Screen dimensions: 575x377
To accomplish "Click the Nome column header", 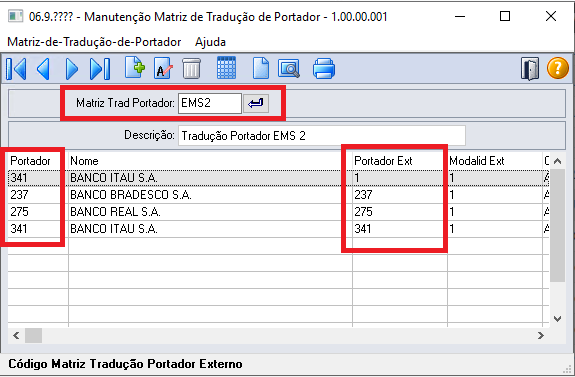I will 210,161.
